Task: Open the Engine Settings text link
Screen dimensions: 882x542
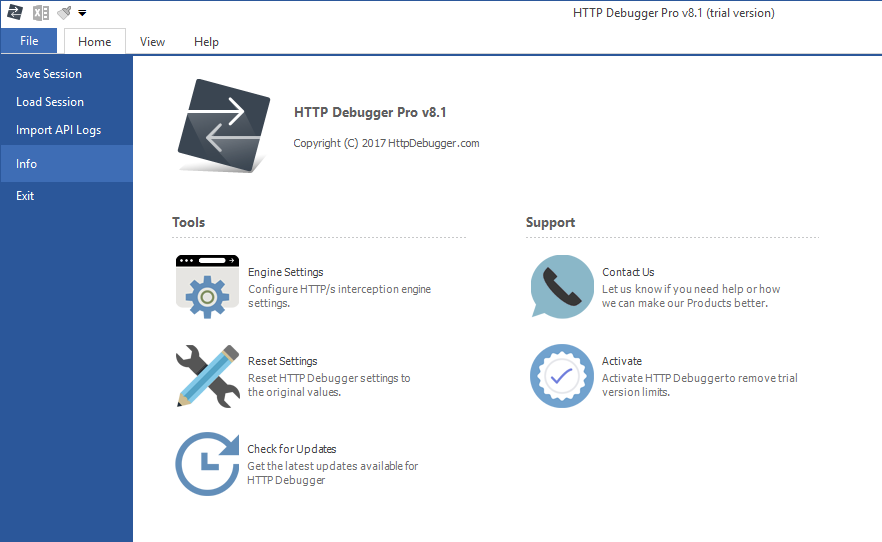Action: tap(286, 272)
